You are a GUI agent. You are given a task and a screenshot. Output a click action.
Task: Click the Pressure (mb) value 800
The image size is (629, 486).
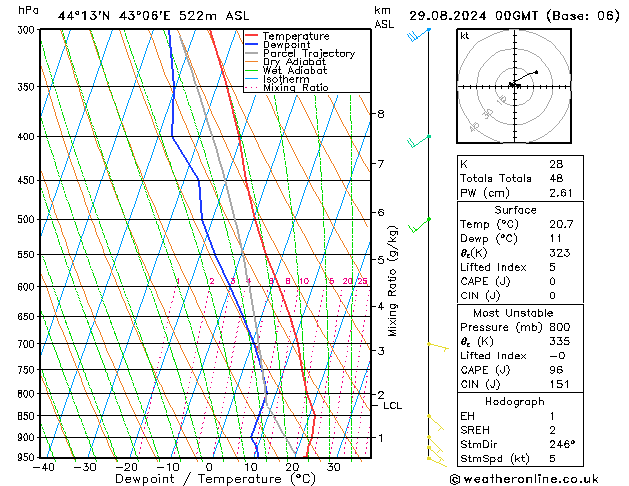(x=560, y=327)
